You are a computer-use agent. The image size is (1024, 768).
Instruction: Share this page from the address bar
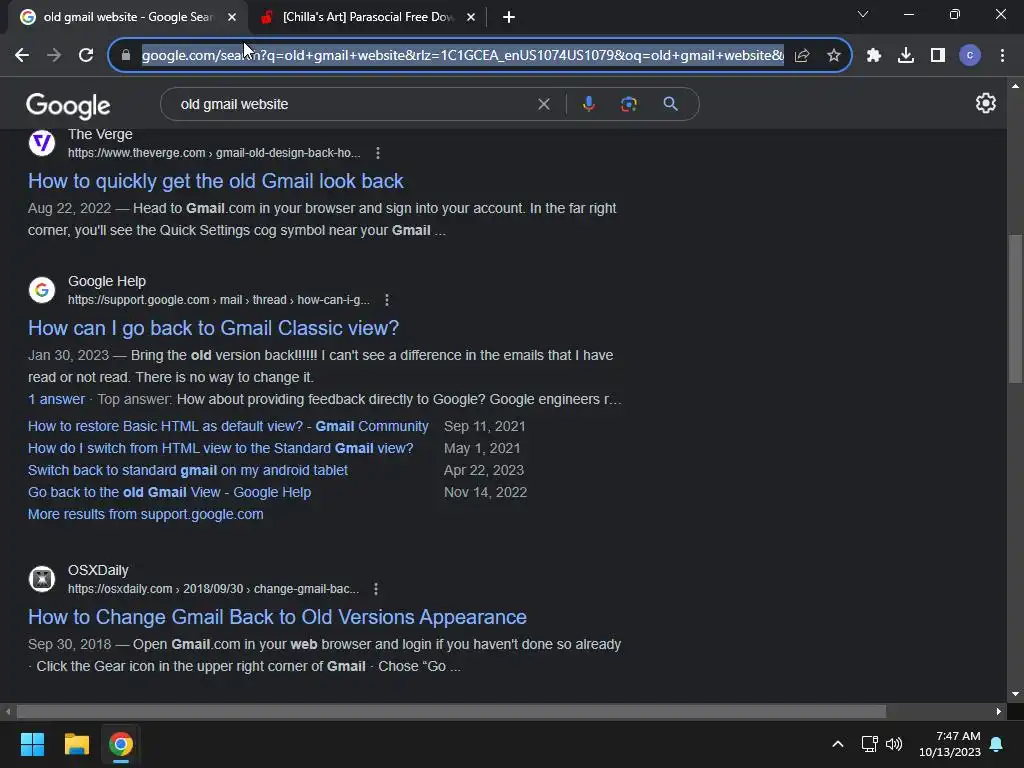click(x=802, y=56)
